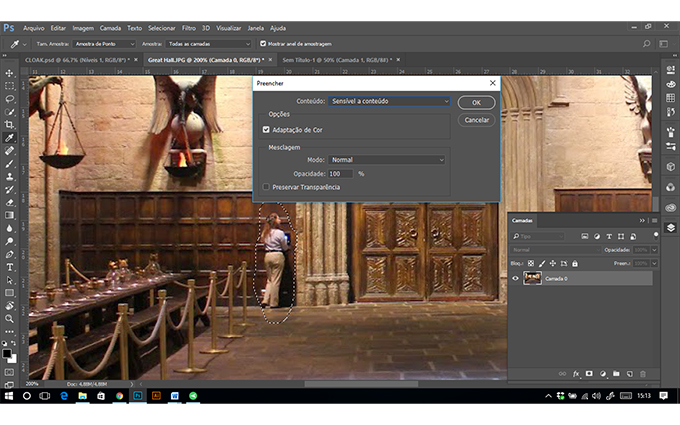Delete layer with trash icon
Viewport: 680px width, 425px height.
tap(643, 373)
